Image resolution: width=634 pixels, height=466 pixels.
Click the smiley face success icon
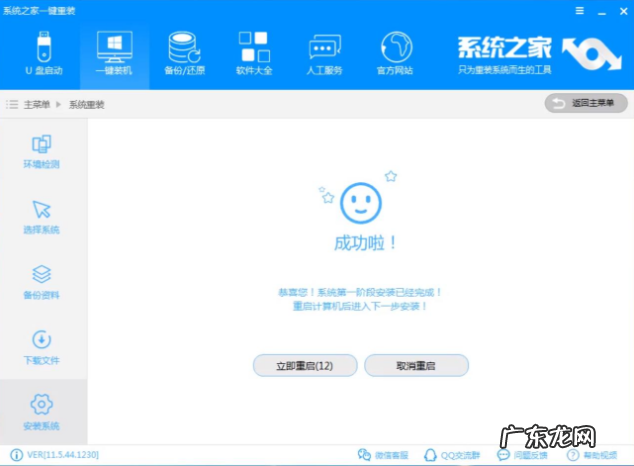[361, 203]
